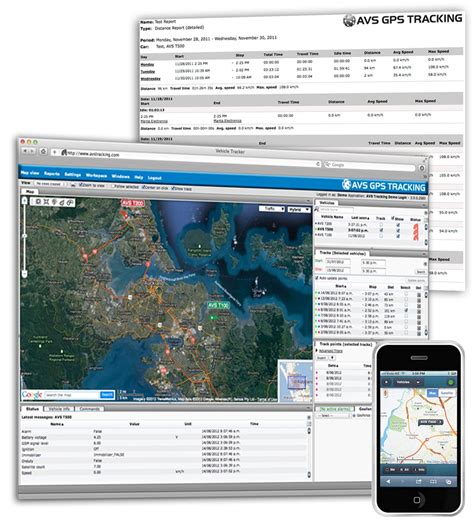Enable the Follow selected checkbox
The width and height of the screenshot is (474, 525).
pos(113,186)
